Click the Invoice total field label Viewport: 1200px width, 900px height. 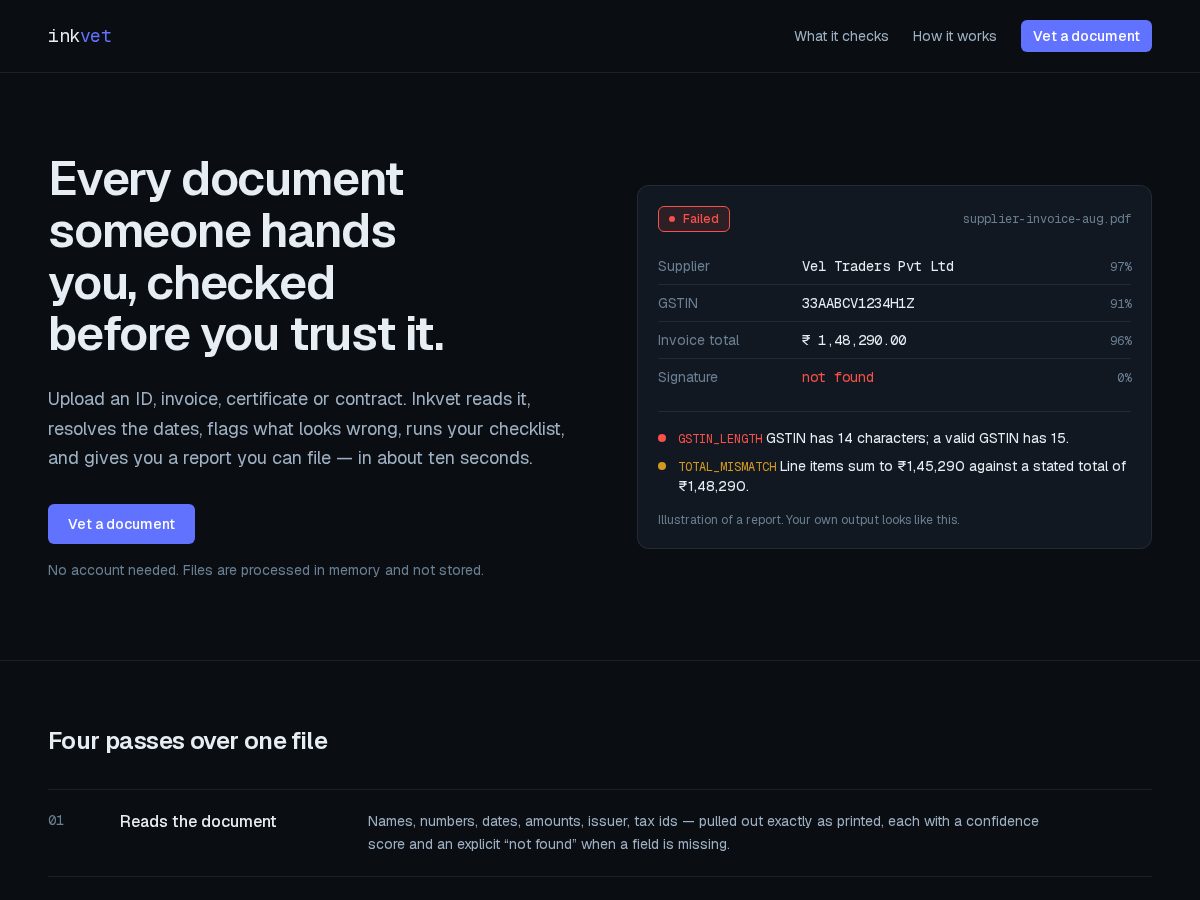point(699,340)
